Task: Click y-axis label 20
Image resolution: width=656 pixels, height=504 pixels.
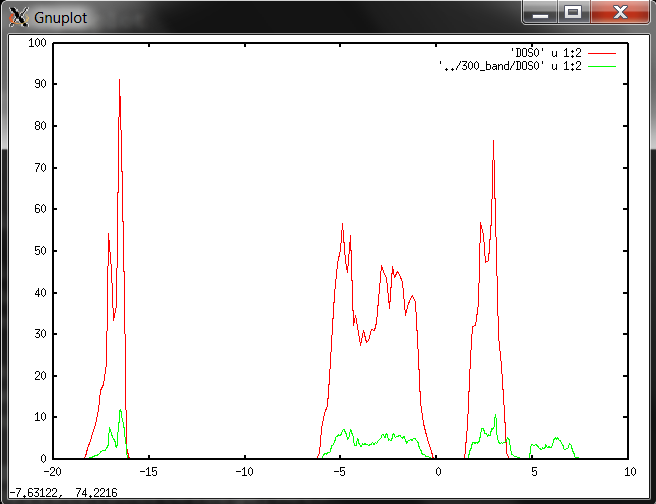Action: tap(40, 376)
